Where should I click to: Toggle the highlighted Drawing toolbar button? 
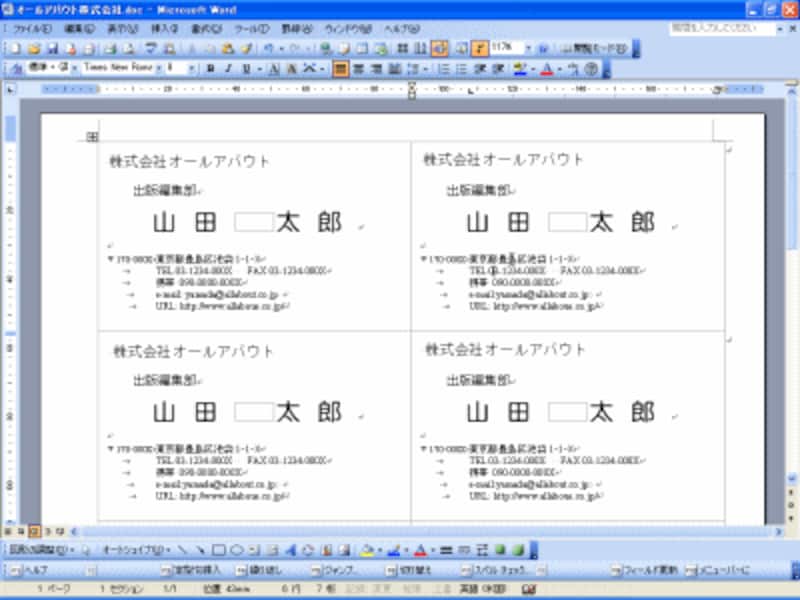439,48
